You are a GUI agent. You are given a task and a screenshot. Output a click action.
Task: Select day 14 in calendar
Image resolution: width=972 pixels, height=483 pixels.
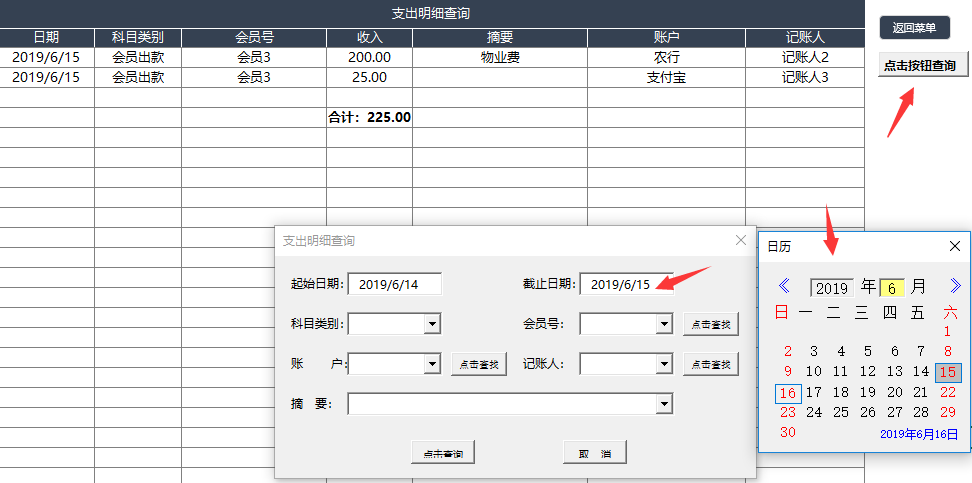921,371
